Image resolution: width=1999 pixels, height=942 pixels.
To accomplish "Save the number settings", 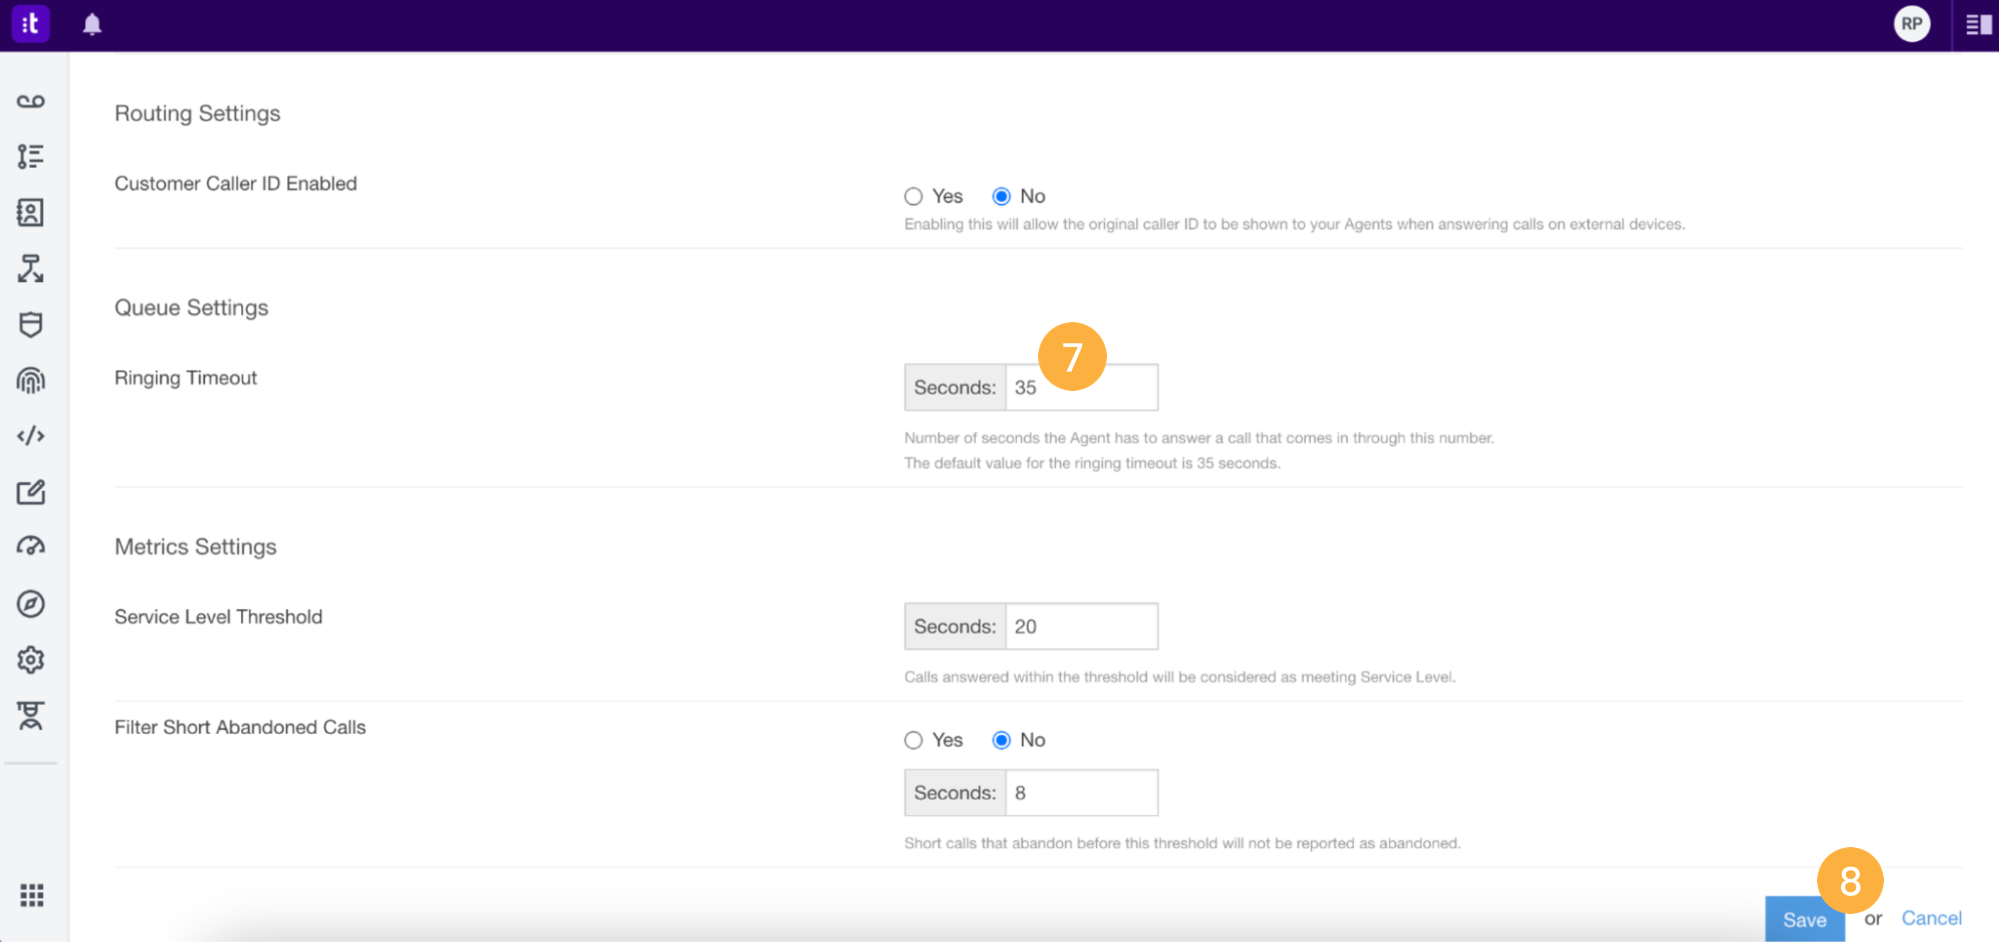I will click(1804, 919).
